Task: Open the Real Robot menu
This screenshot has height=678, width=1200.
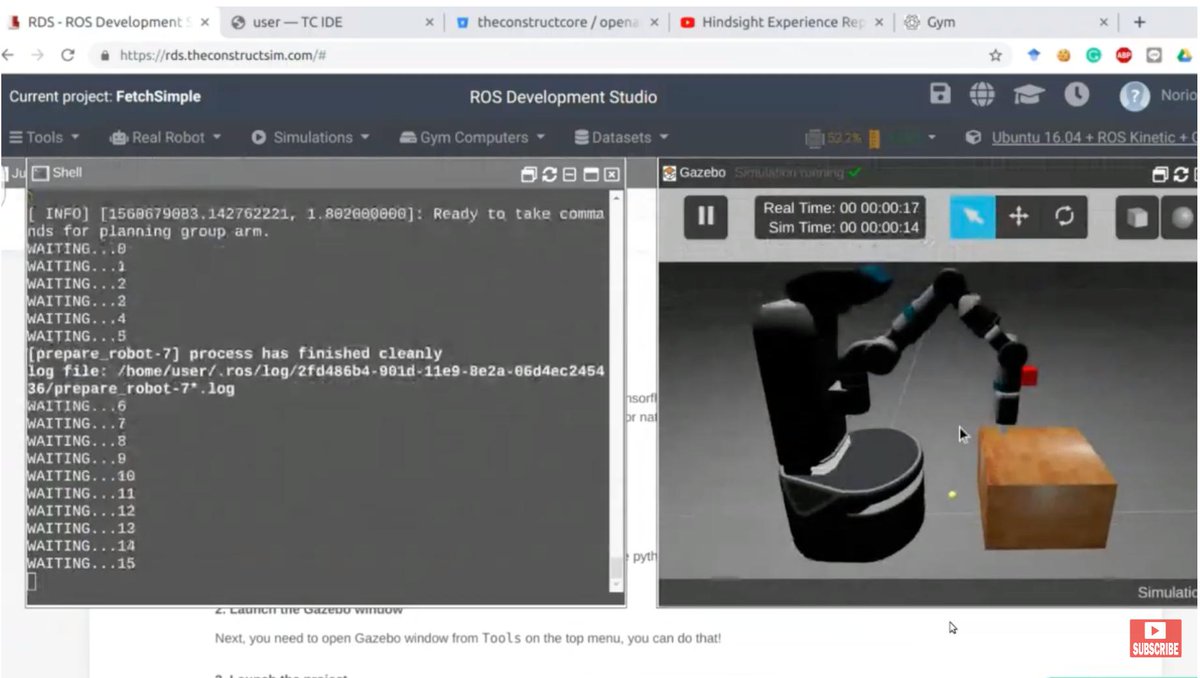Action: 164,137
